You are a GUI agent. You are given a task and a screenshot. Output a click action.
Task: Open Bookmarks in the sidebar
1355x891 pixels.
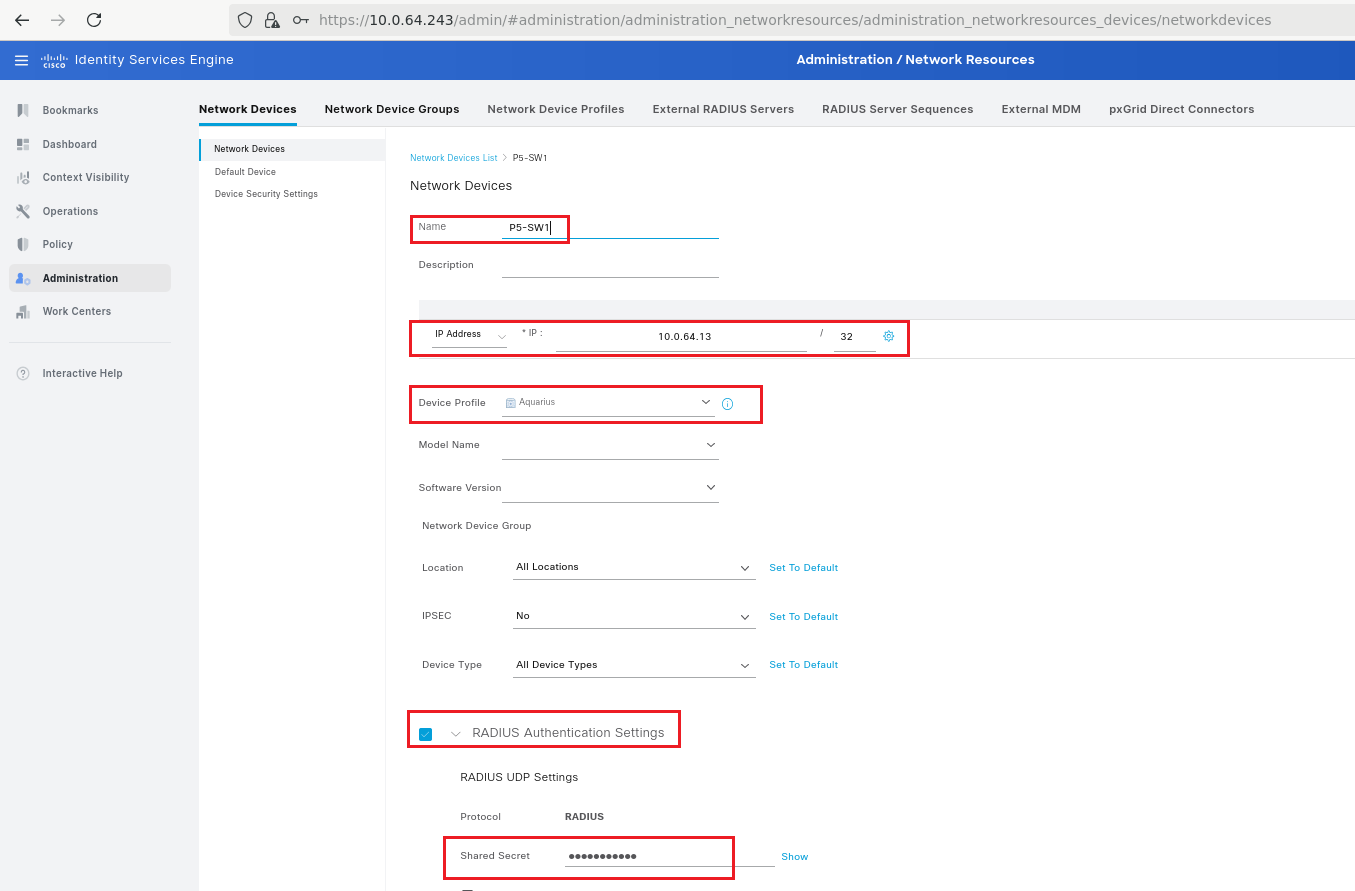tap(70, 110)
